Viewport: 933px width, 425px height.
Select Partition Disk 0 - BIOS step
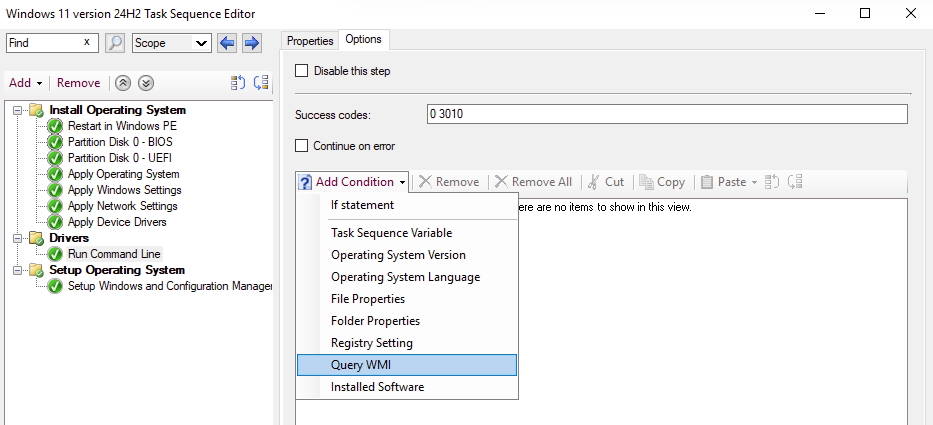(120, 142)
